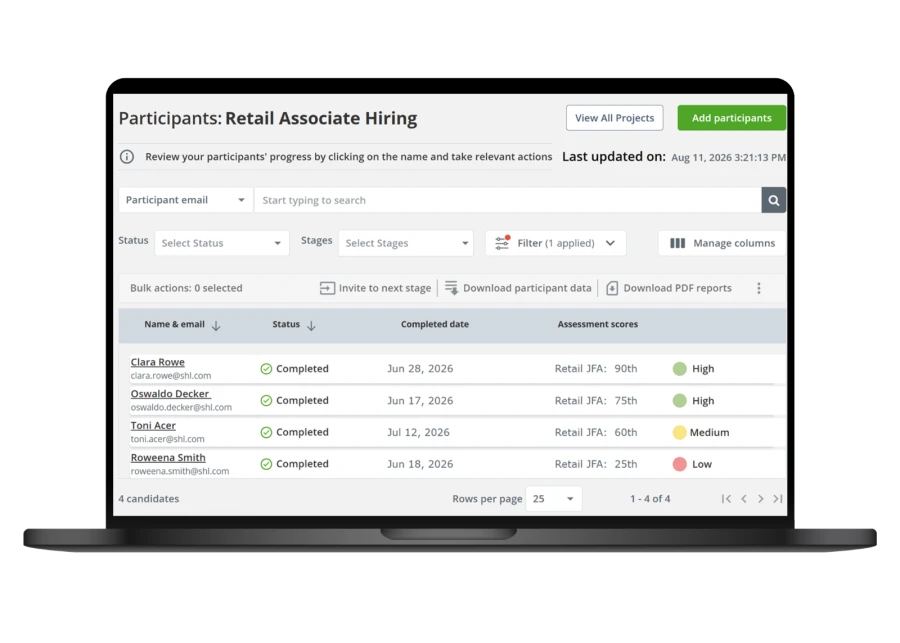Open the bulk actions three-dot menu
The image size is (900, 643).
(x=759, y=288)
